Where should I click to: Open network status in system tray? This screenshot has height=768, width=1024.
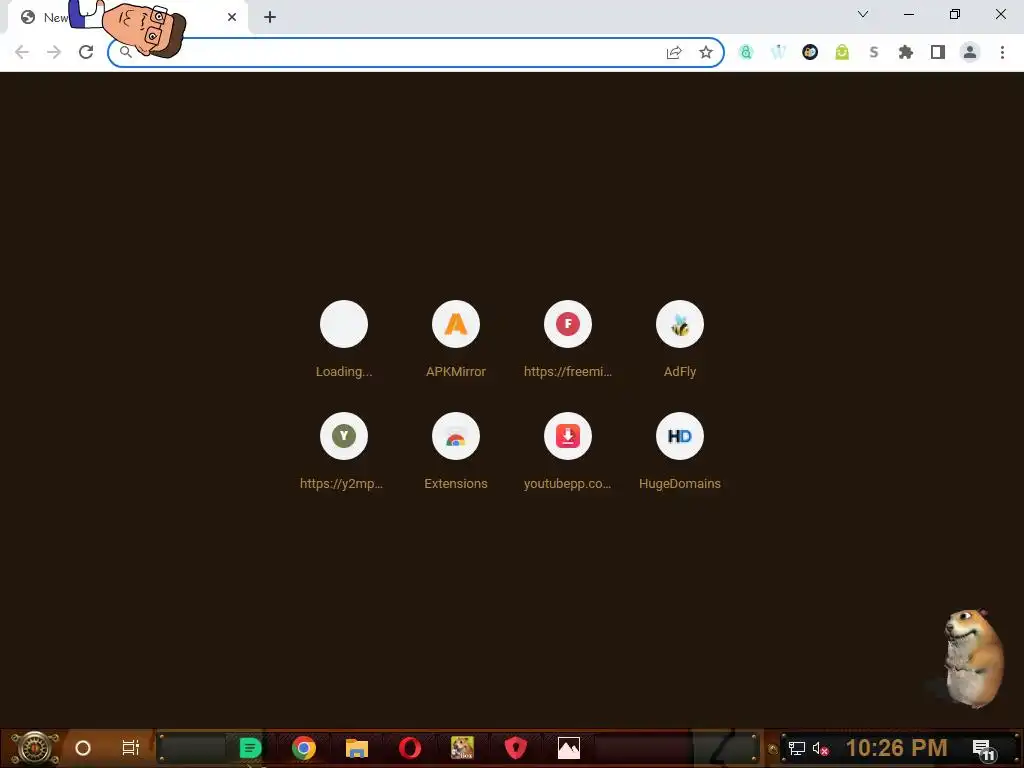797,748
